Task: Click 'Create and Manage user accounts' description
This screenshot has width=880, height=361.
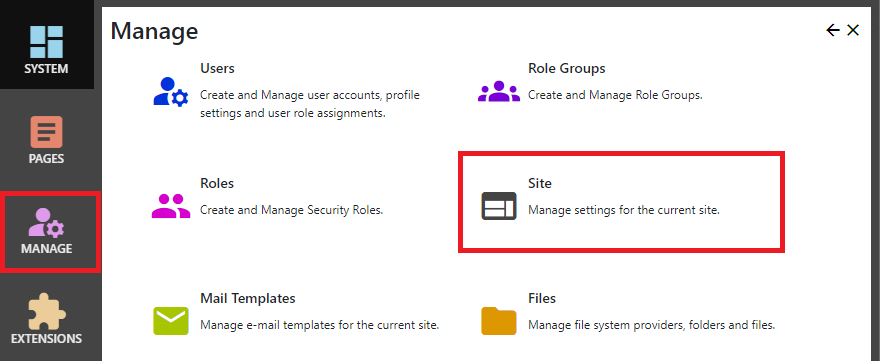Action: point(310,104)
